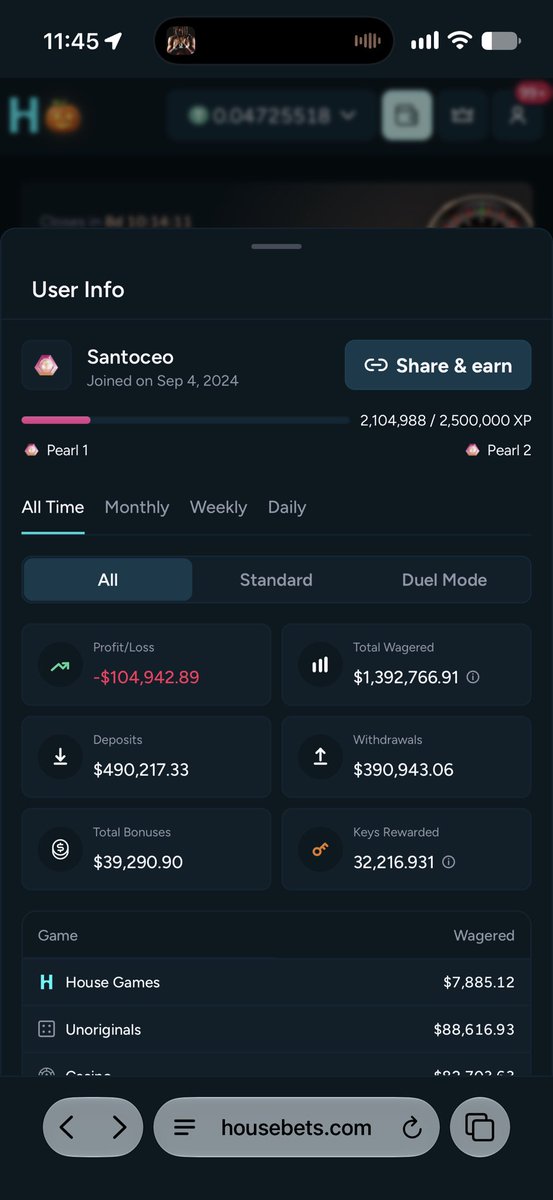Tap the info icon beside Keys Rewarded
553x1200 pixels.
coord(448,861)
